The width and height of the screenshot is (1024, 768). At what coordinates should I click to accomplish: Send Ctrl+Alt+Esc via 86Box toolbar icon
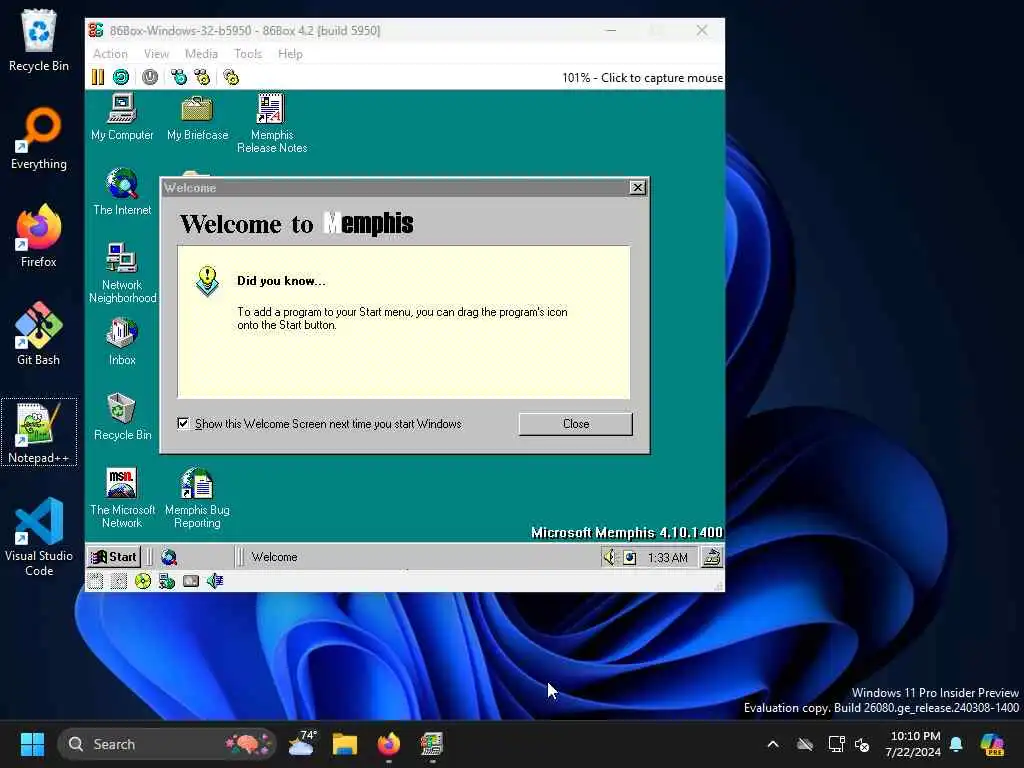pos(202,77)
